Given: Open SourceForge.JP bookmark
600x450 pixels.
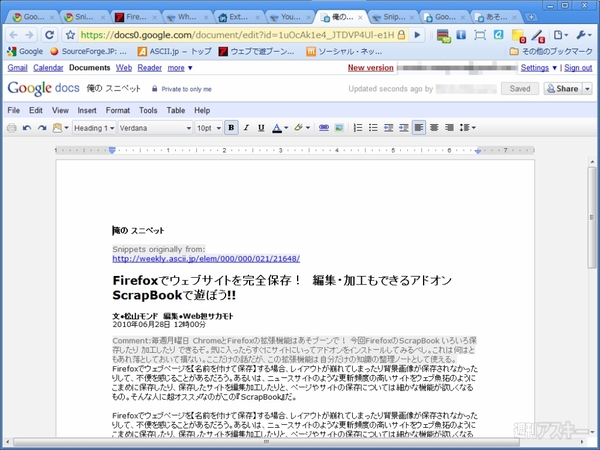Looking at the screenshot, I should point(88,51).
